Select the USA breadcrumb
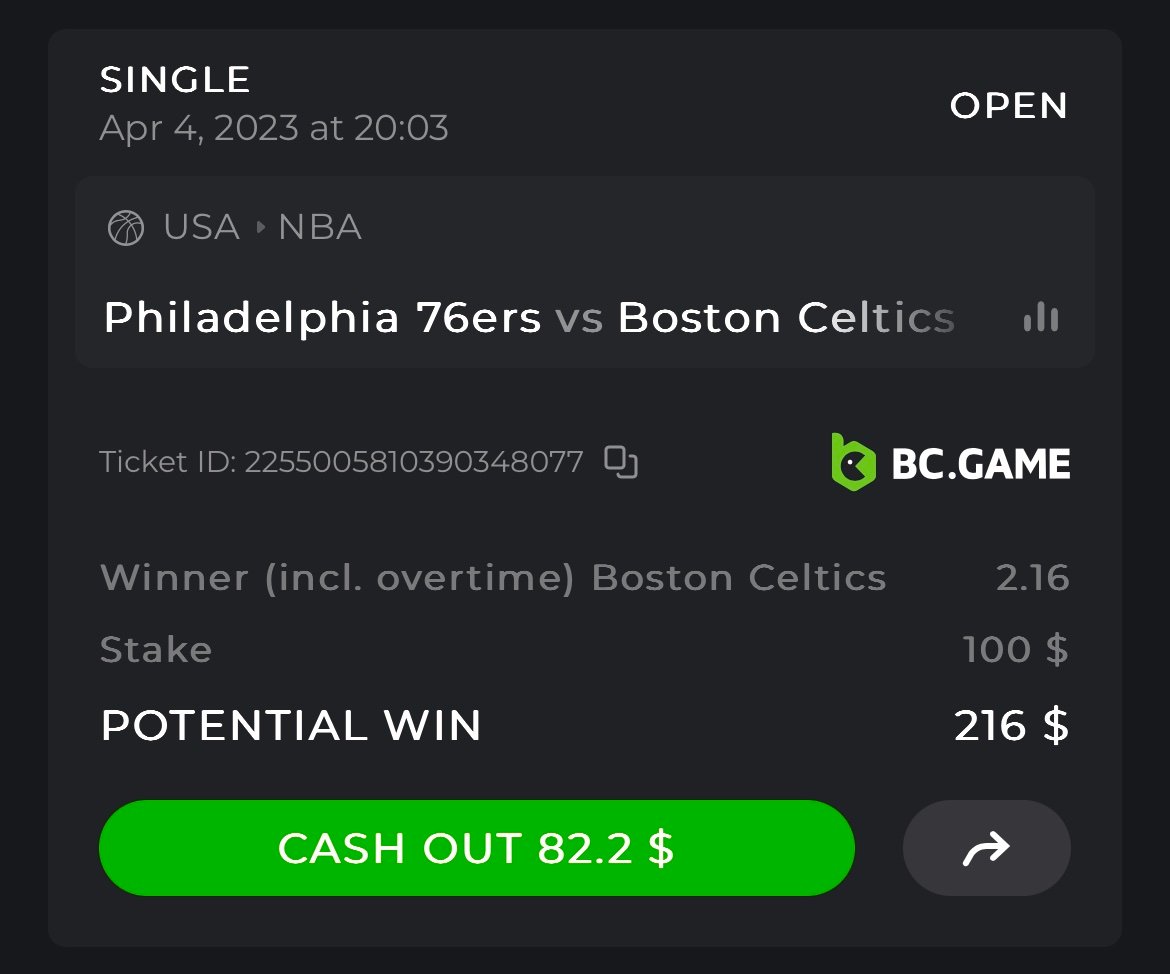The width and height of the screenshot is (1170, 974). click(201, 228)
